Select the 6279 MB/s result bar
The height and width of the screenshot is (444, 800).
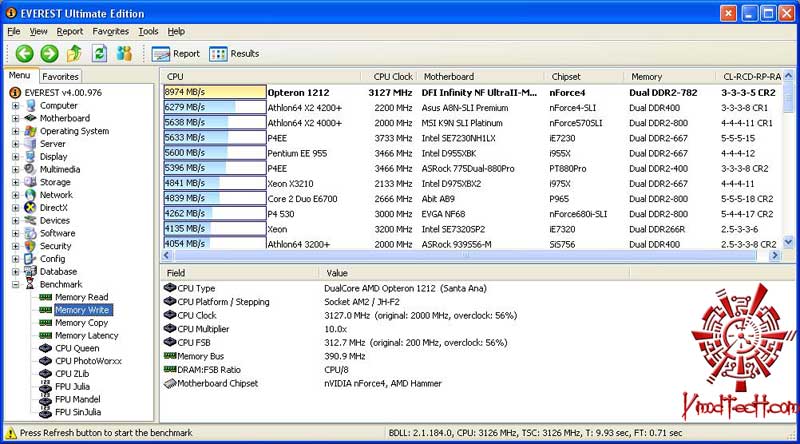coord(215,107)
